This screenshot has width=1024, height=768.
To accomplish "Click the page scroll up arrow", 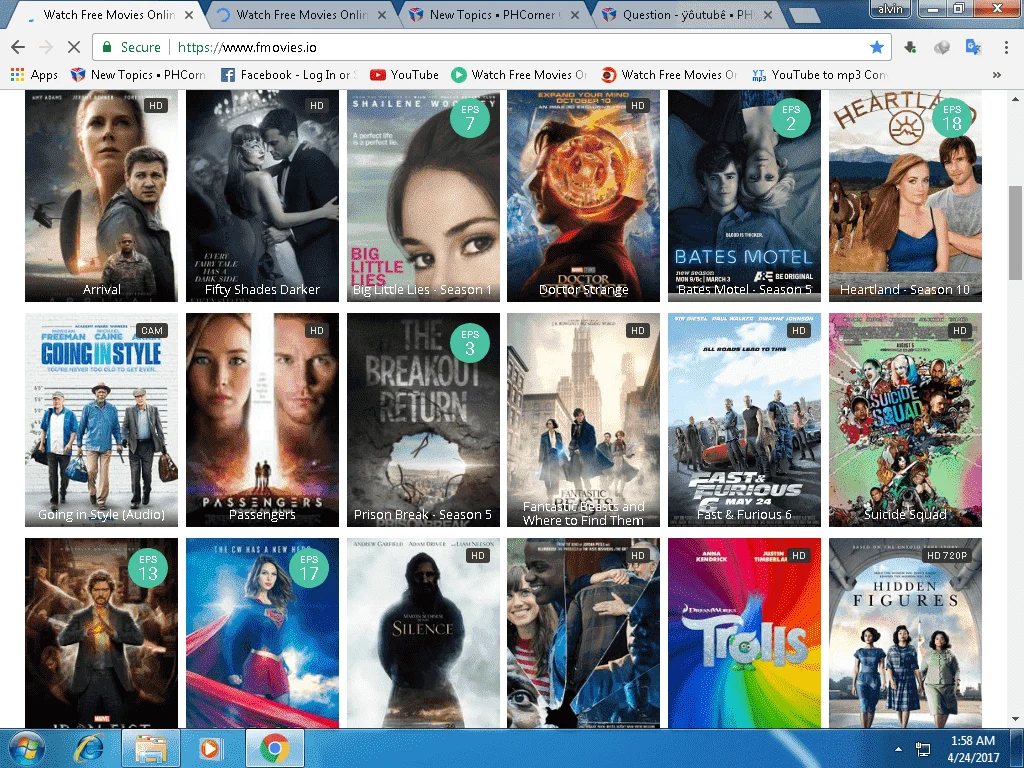I will pos(1015,99).
